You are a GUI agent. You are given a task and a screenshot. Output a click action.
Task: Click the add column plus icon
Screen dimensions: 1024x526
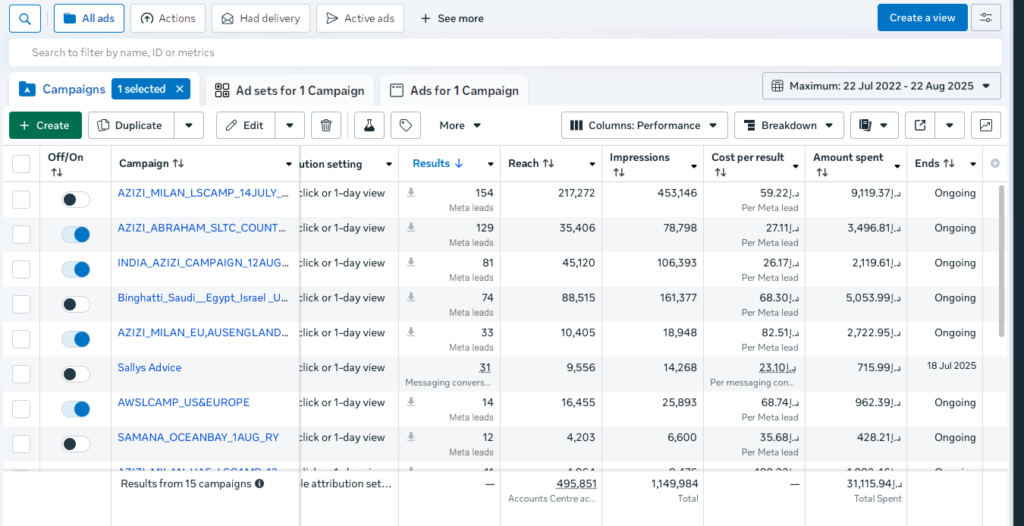(994, 163)
